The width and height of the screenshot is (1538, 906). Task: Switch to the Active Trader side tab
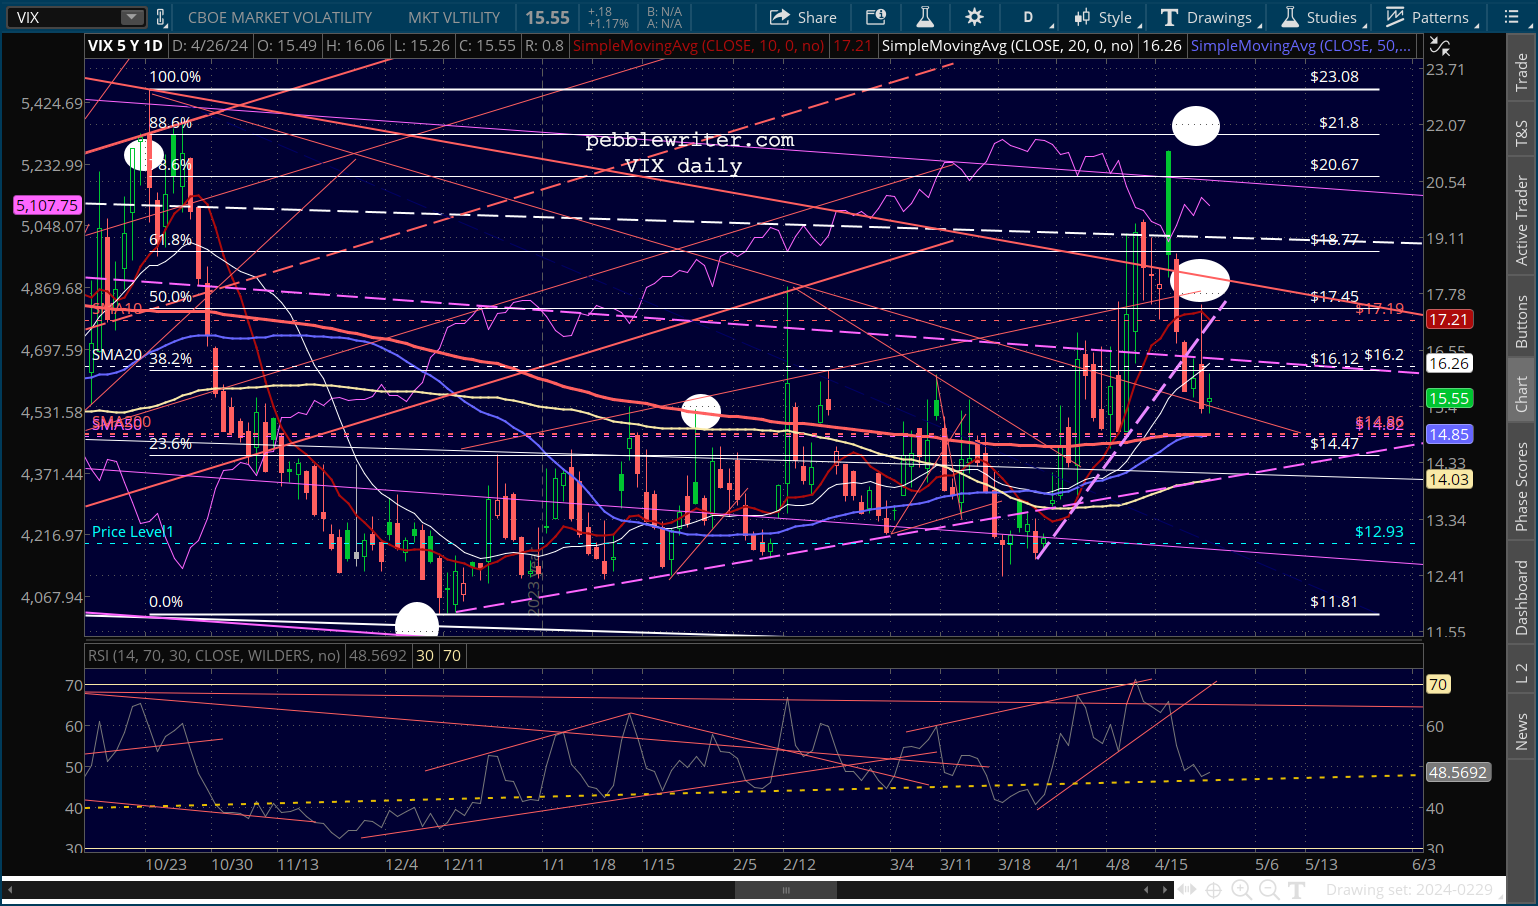(1521, 220)
